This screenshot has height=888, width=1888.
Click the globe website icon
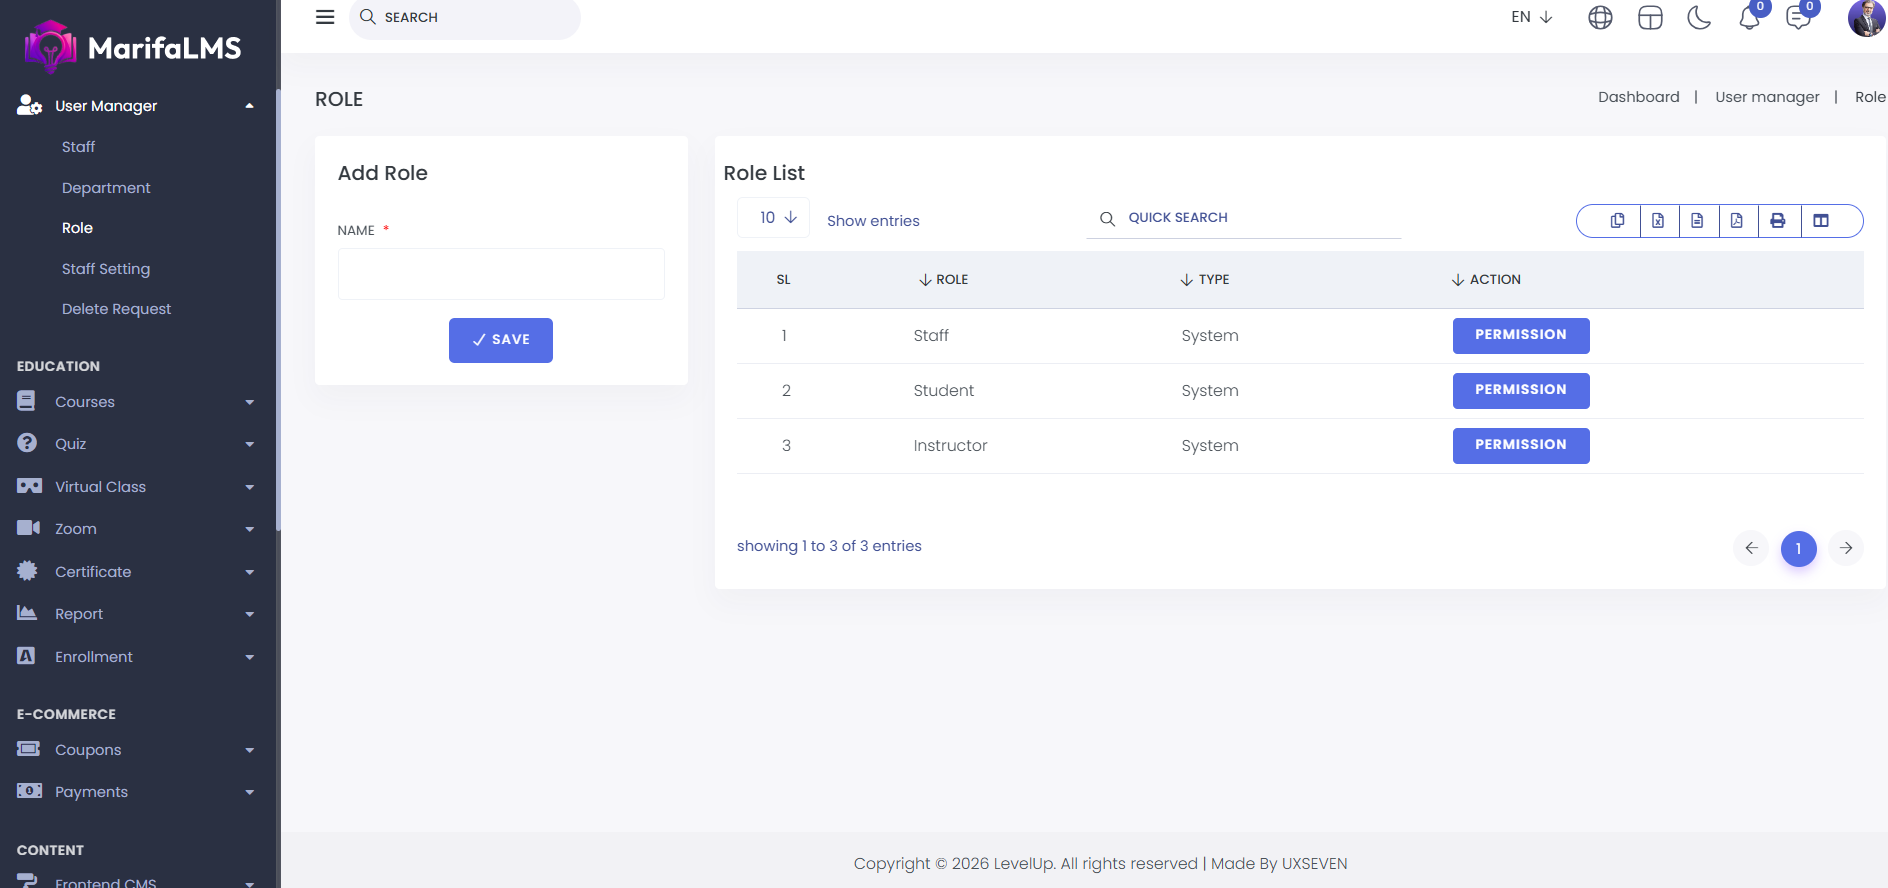(x=1600, y=18)
